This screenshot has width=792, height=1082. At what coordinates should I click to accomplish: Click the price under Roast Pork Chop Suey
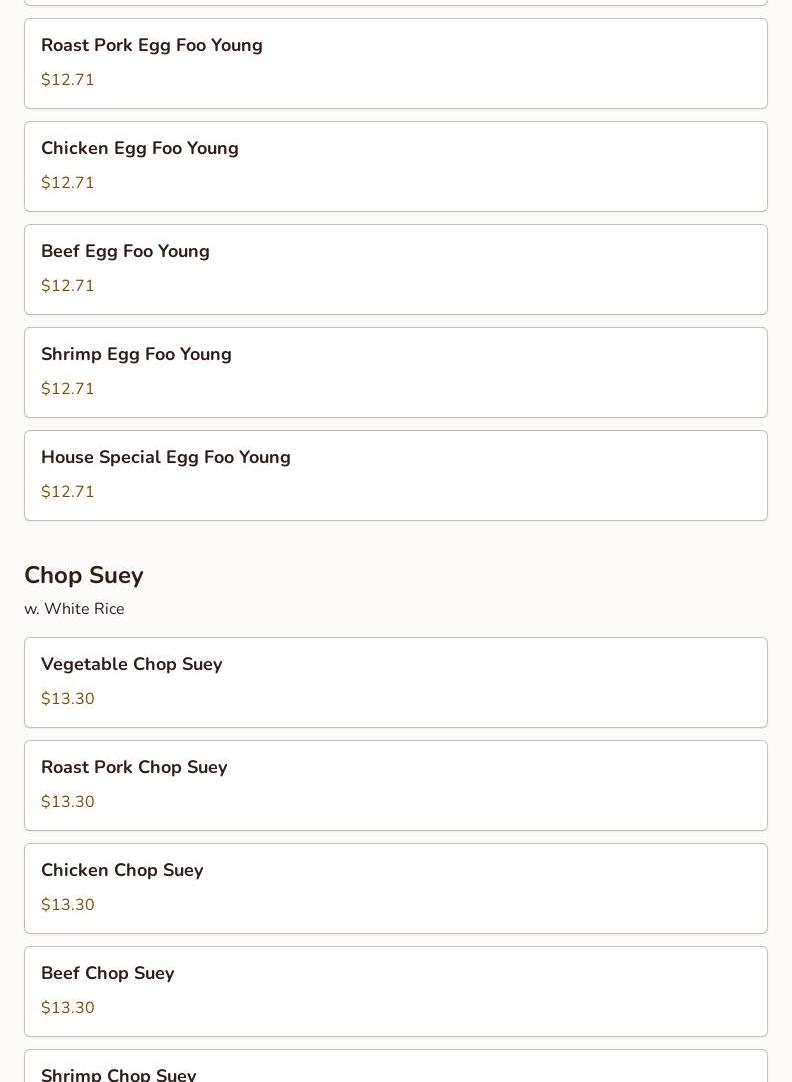pyautogui.click(x=68, y=802)
